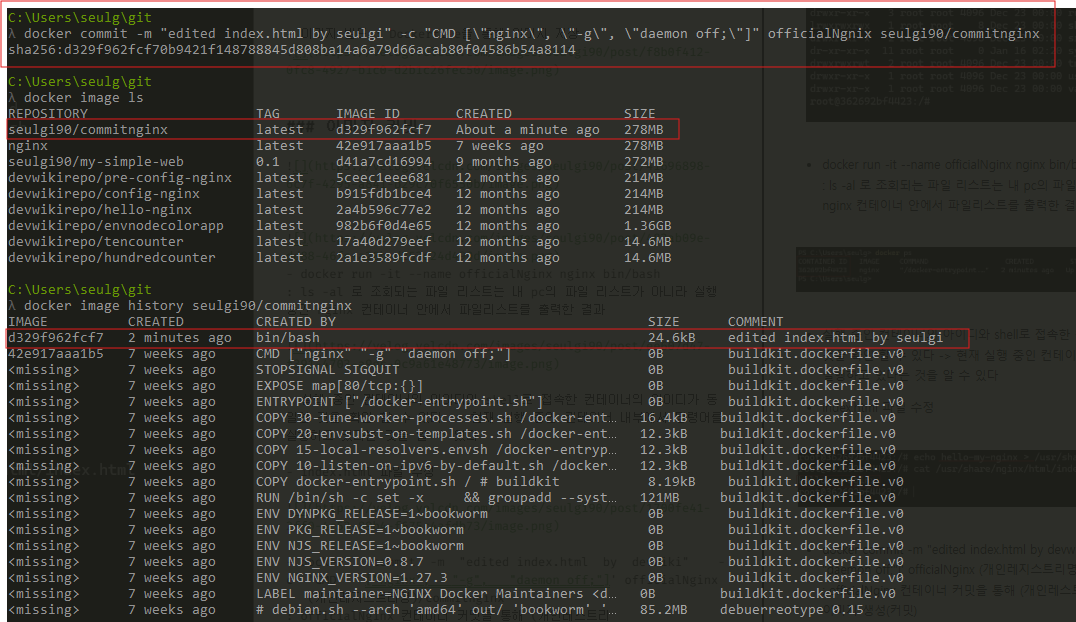The height and width of the screenshot is (622, 1076).
Task: Click image ID 2a4b596c77e2
Action: coord(384,209)
